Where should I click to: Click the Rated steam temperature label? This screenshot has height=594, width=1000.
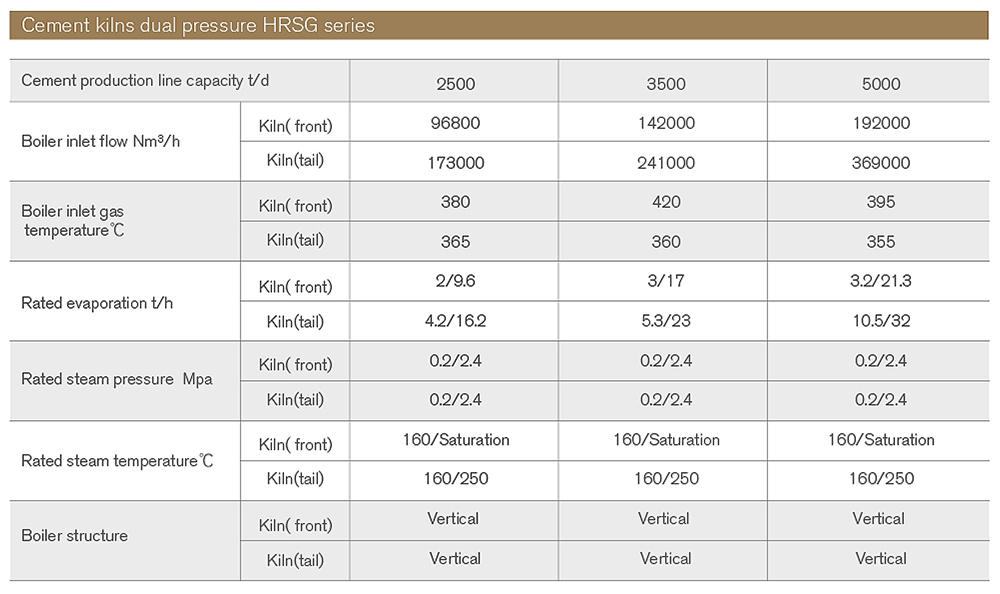(117, 461)
